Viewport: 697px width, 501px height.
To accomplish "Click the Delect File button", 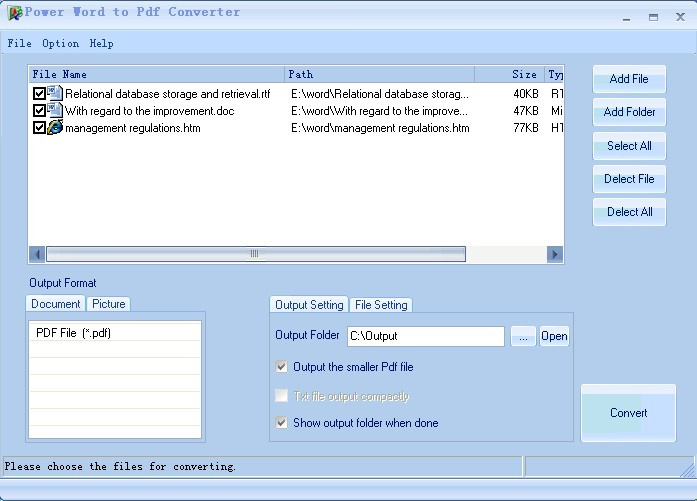I will (x=629, y=179).
